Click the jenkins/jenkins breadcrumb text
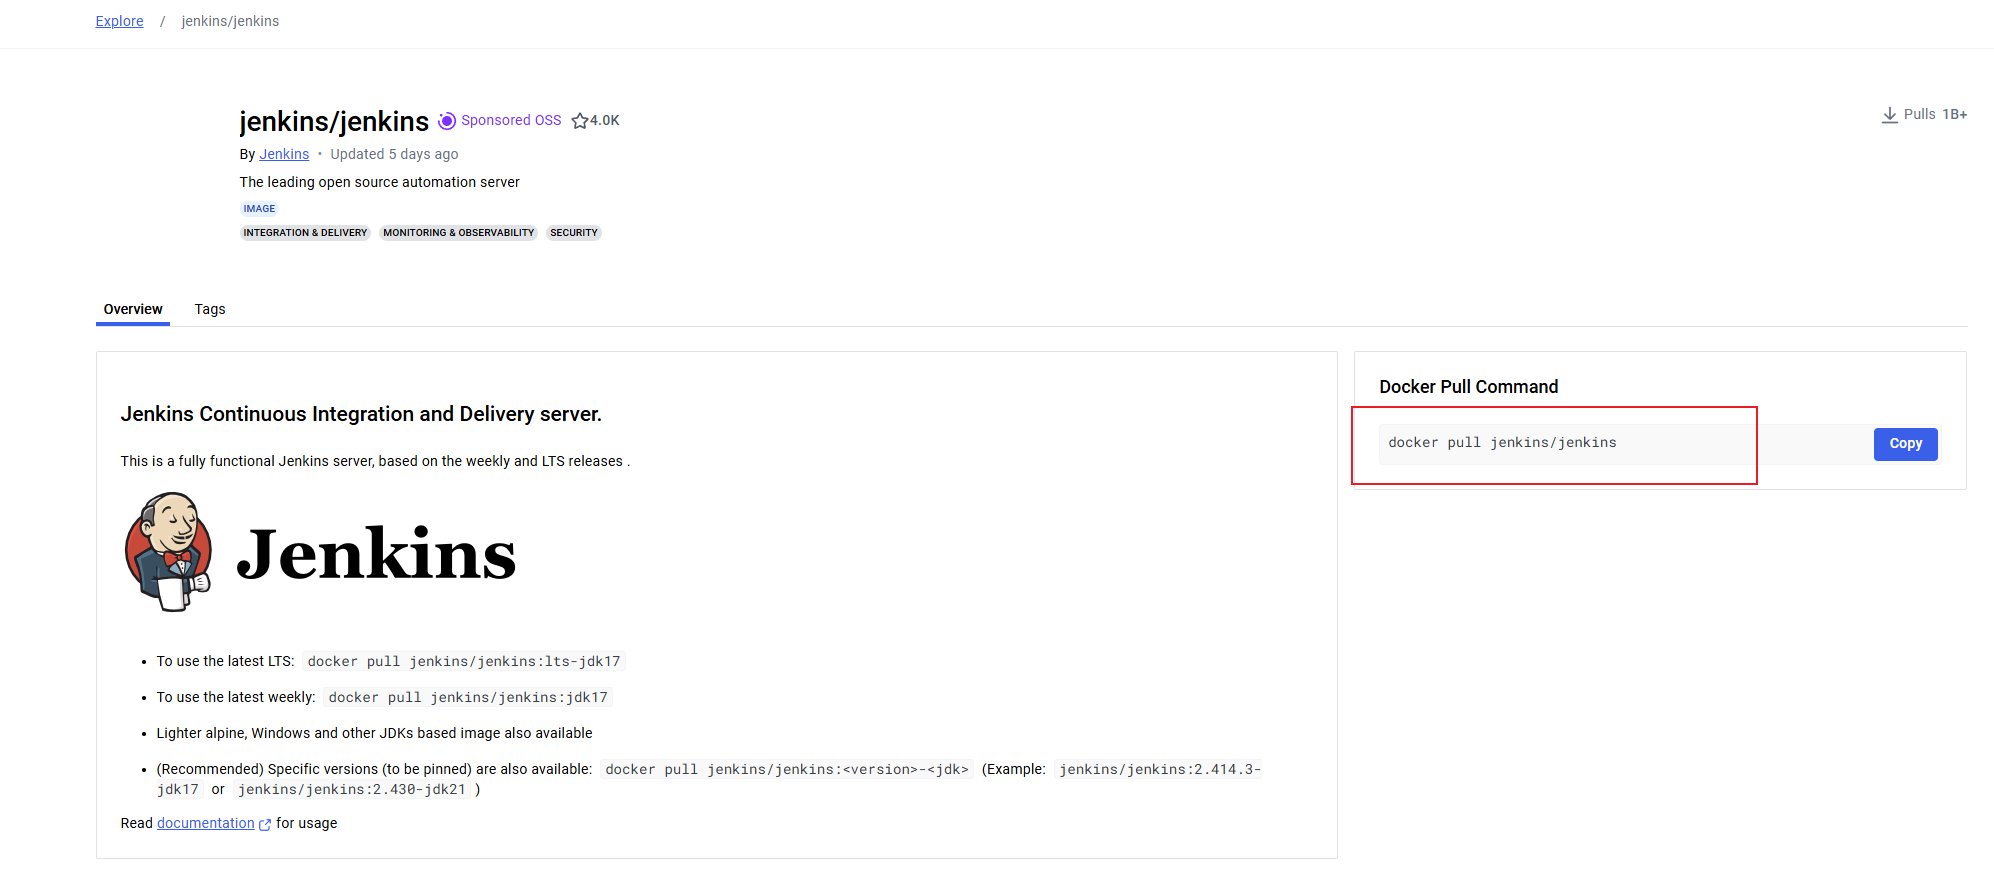 pos(230,21)
